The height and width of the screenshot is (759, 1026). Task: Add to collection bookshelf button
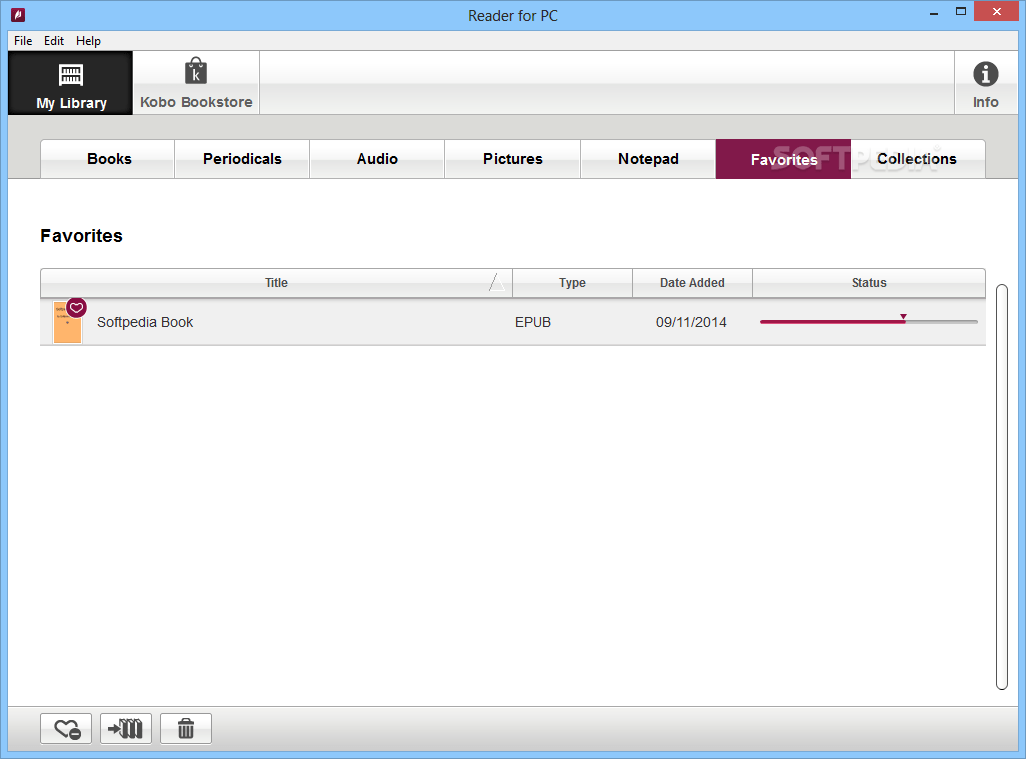coord(126,728)
